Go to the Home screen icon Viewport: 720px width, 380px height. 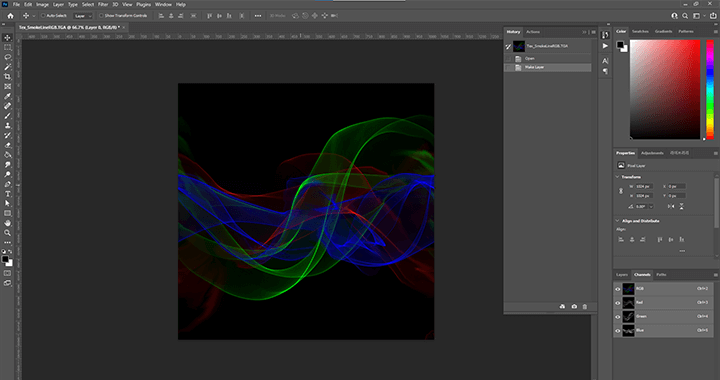point(10,16)
